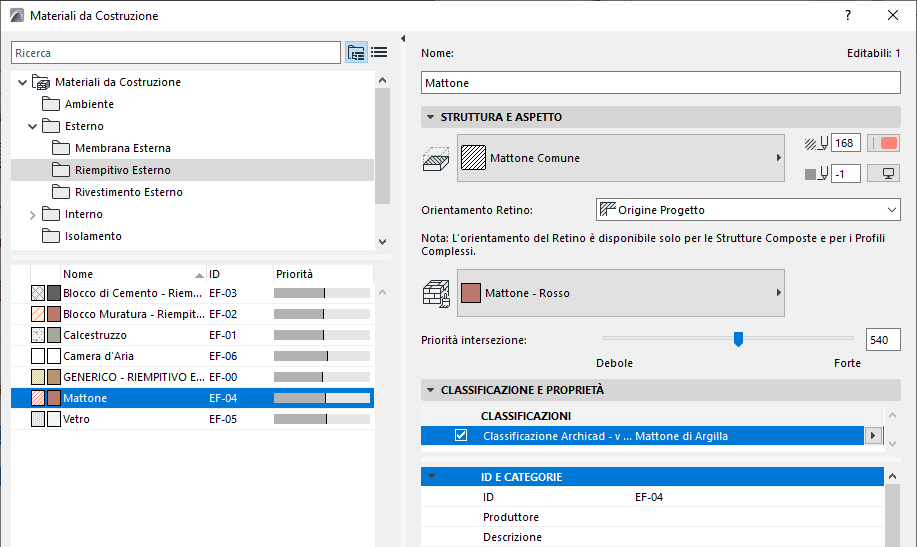Viewport: 917px width, 547px height.
Task: Sort the list by ID column
Action: click(x=240, y=274)
